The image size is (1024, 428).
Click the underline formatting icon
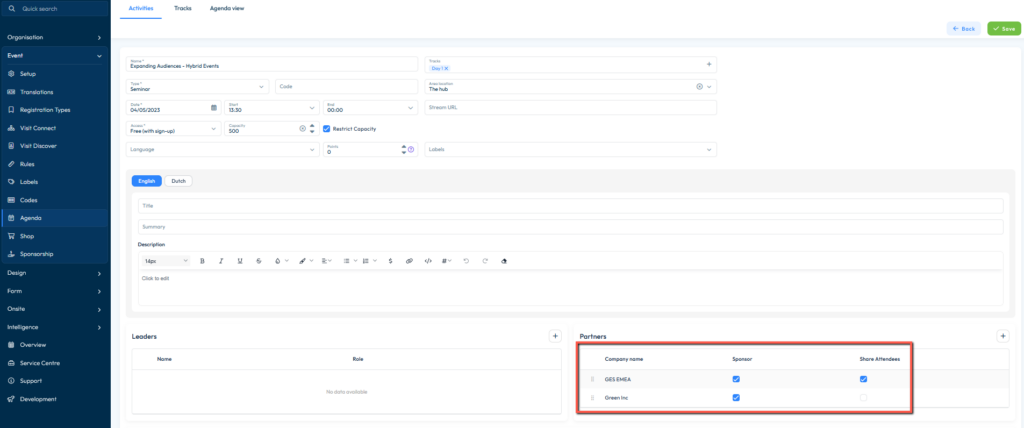click(x=240, y=261)
